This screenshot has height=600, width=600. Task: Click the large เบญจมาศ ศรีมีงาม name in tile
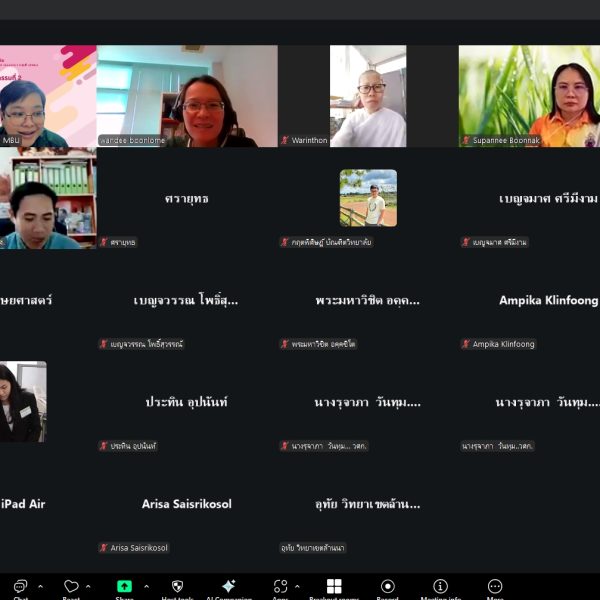point(548,199)
